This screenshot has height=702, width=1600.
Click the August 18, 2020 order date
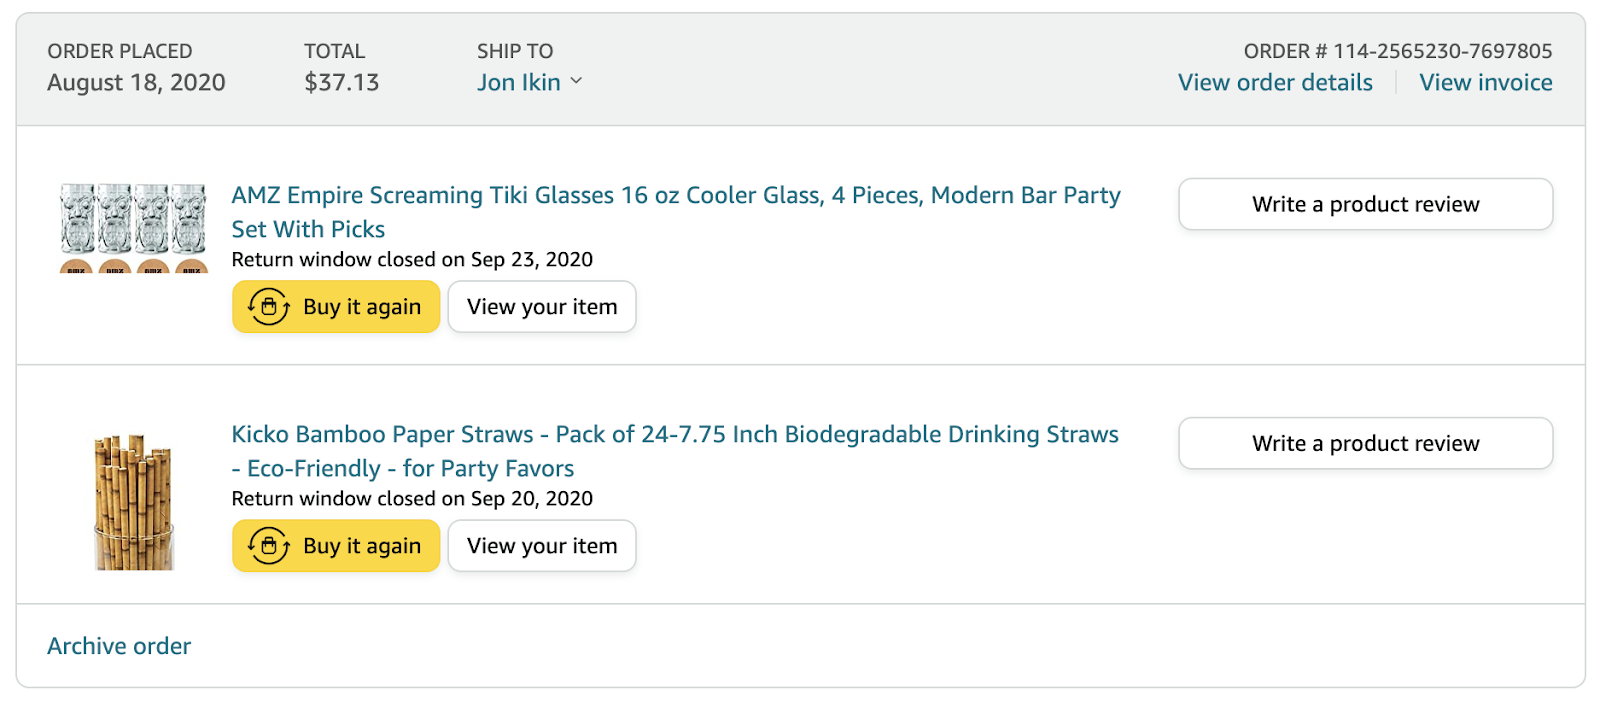(x=136, y=83)
